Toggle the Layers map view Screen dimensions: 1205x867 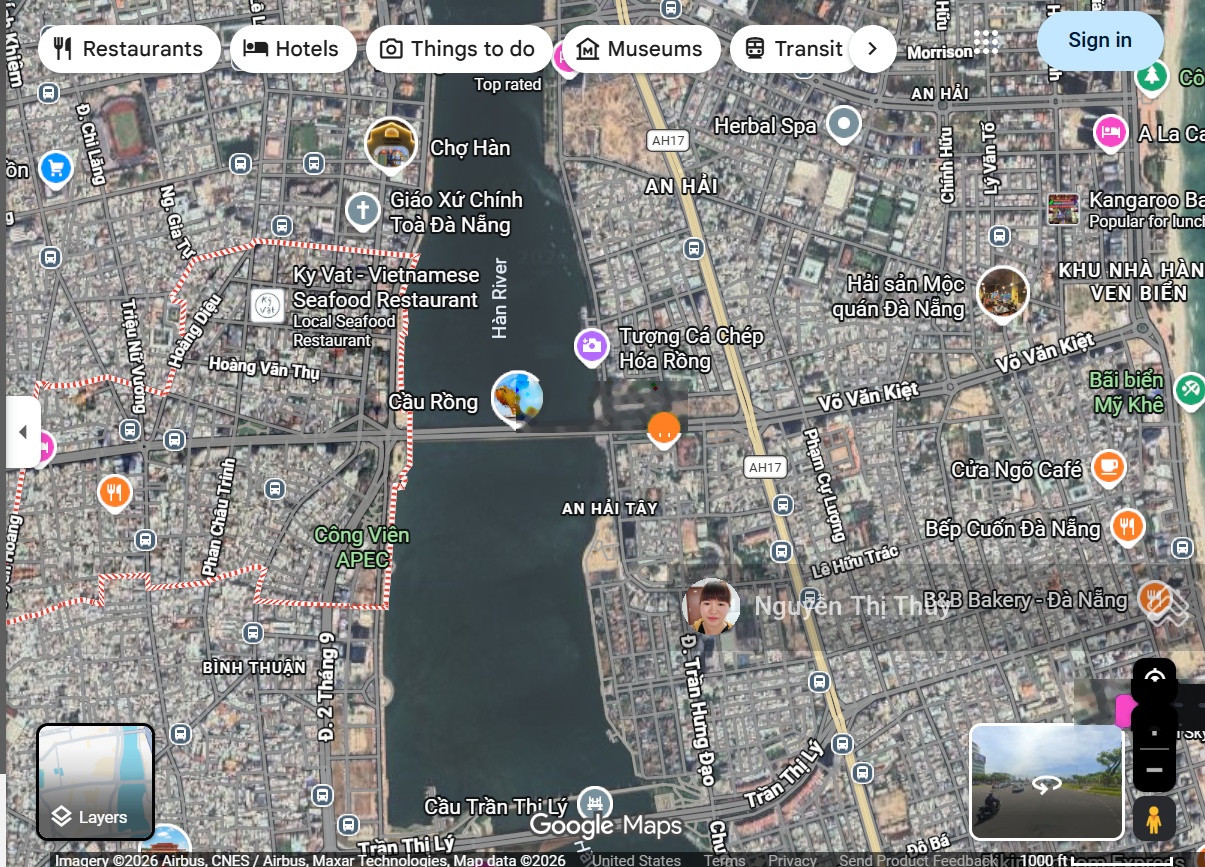(x=96, y=782)
